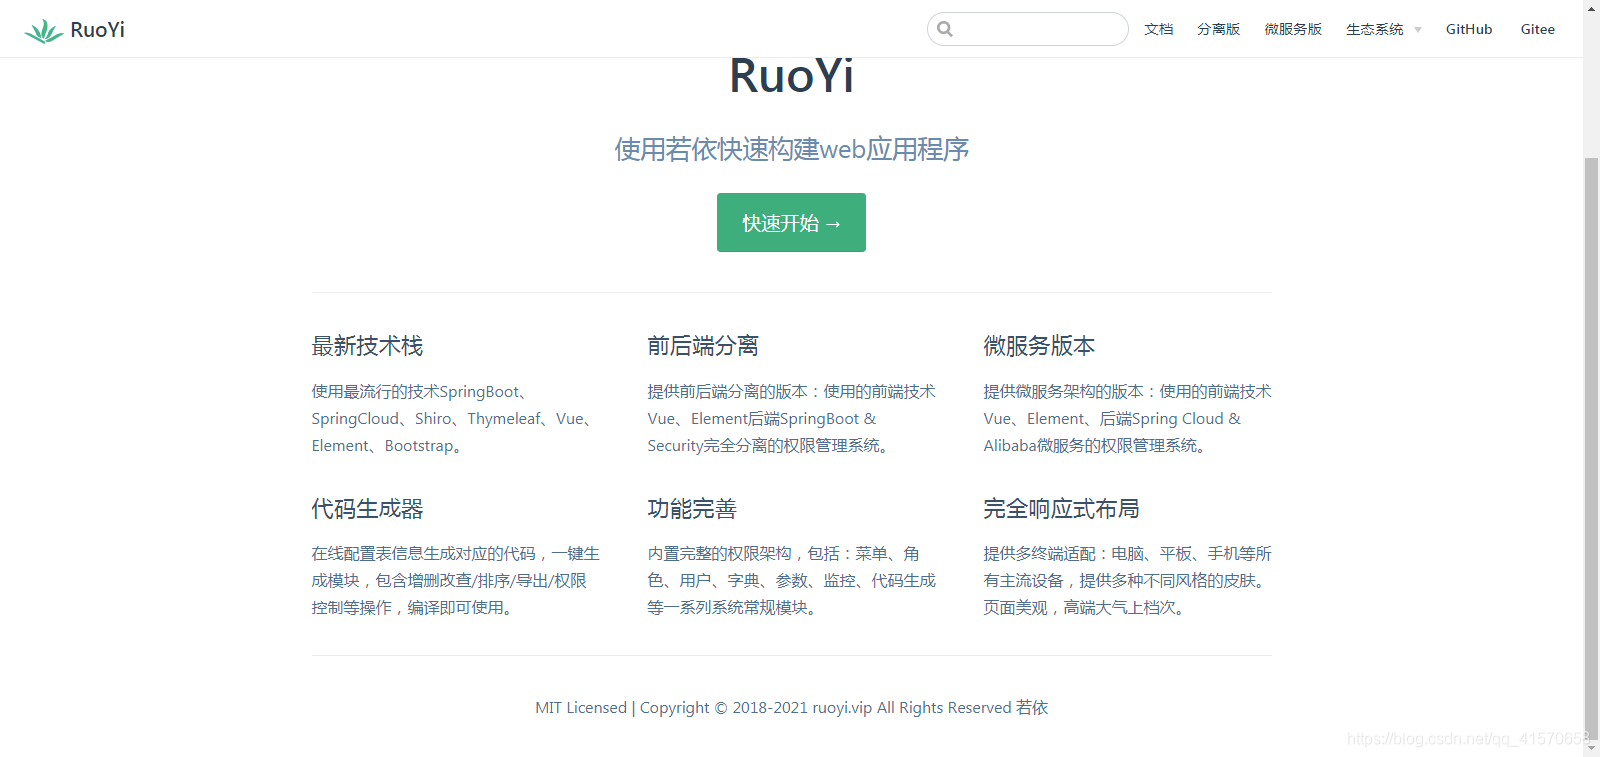Open the Gitee nav link
1600x757 pixels.
point(1538,29)
